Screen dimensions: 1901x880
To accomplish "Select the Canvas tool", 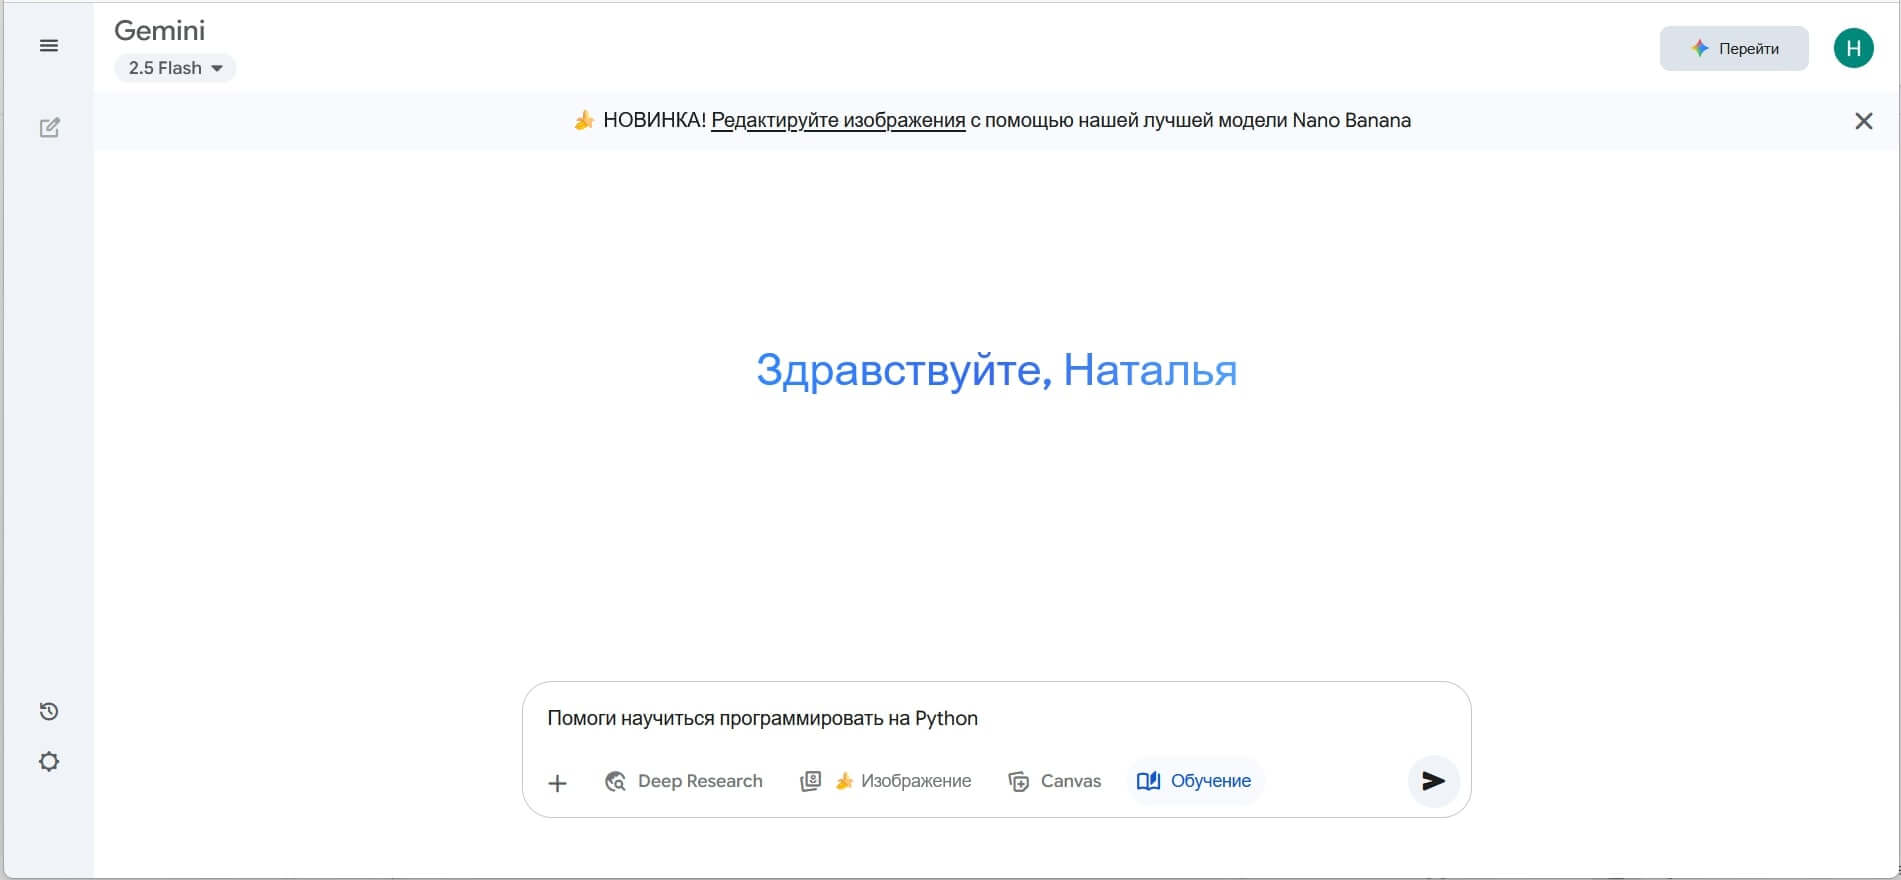I will (1054, 781).
